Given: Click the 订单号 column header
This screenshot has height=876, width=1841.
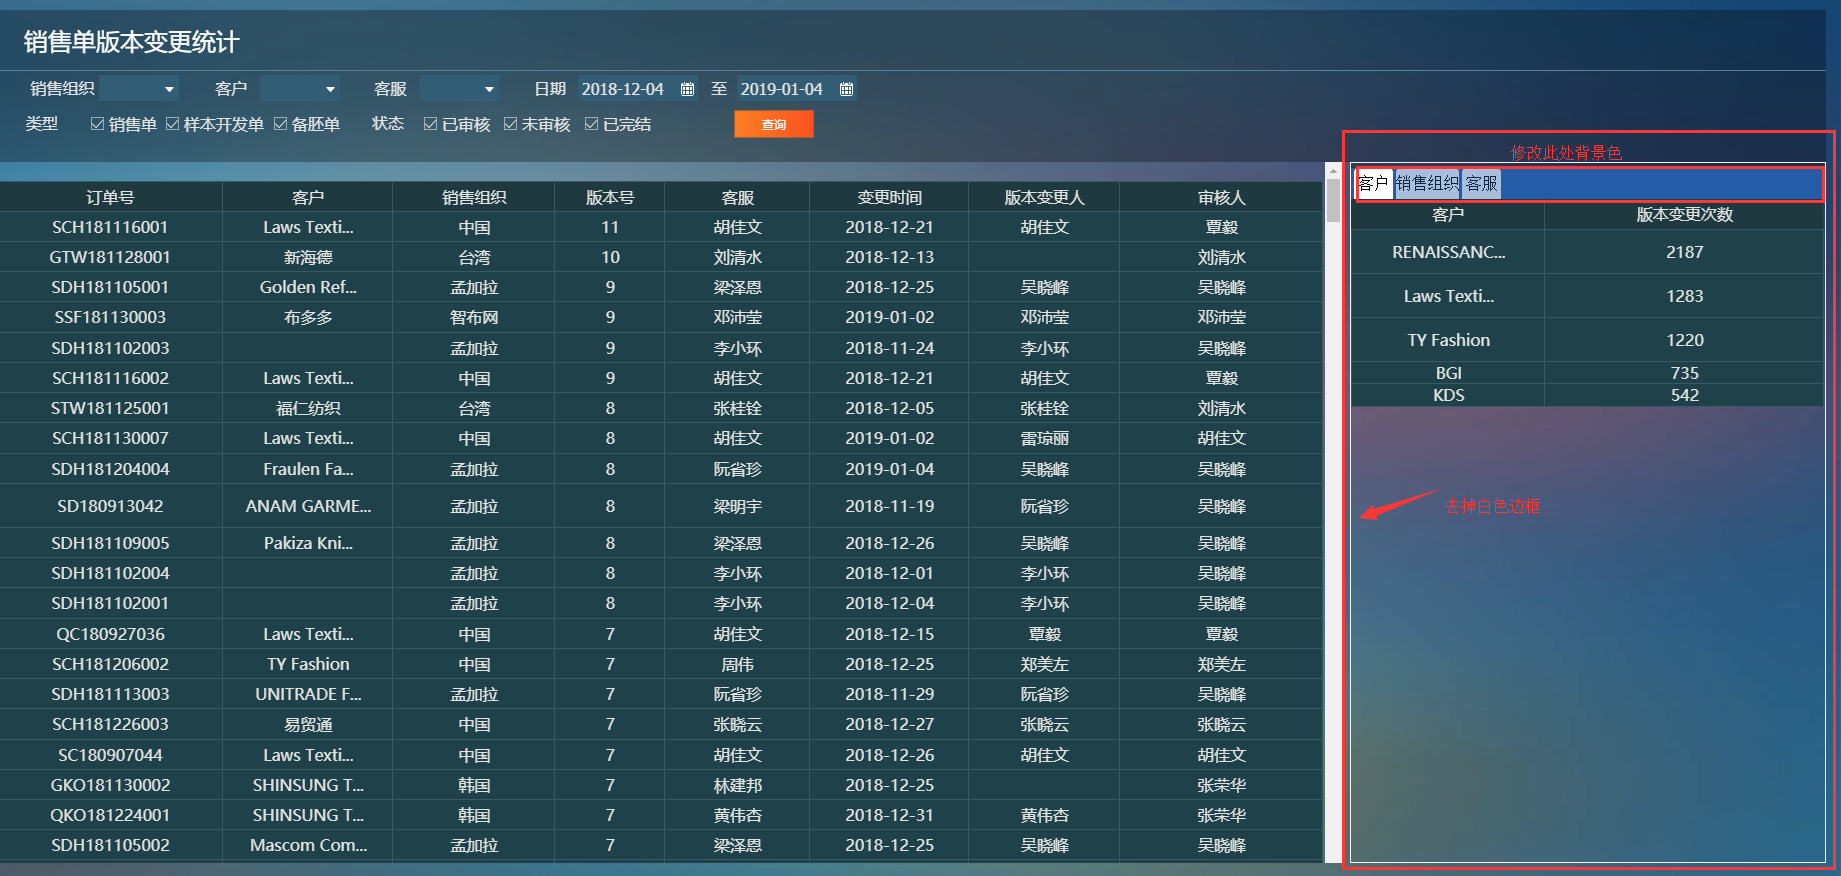Looking at the screenshot, I should (x=110, y=198).
